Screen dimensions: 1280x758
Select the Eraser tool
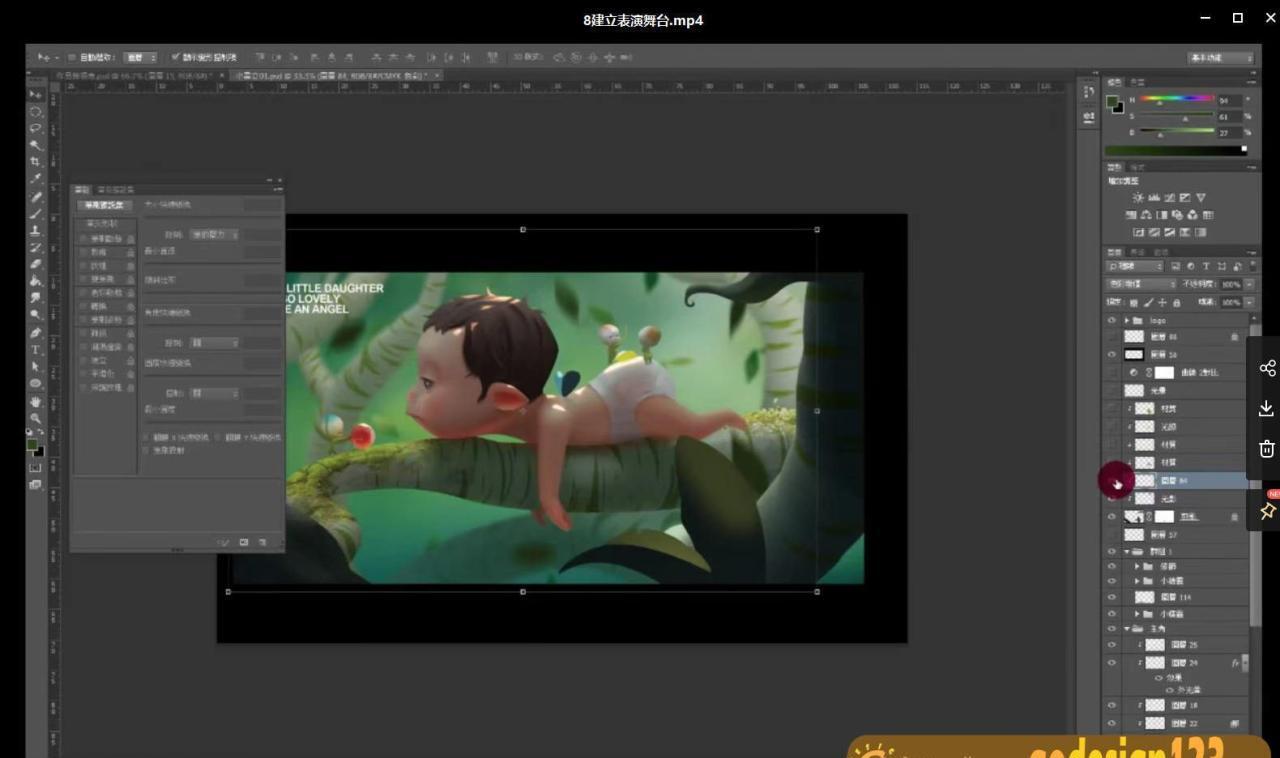35,264
